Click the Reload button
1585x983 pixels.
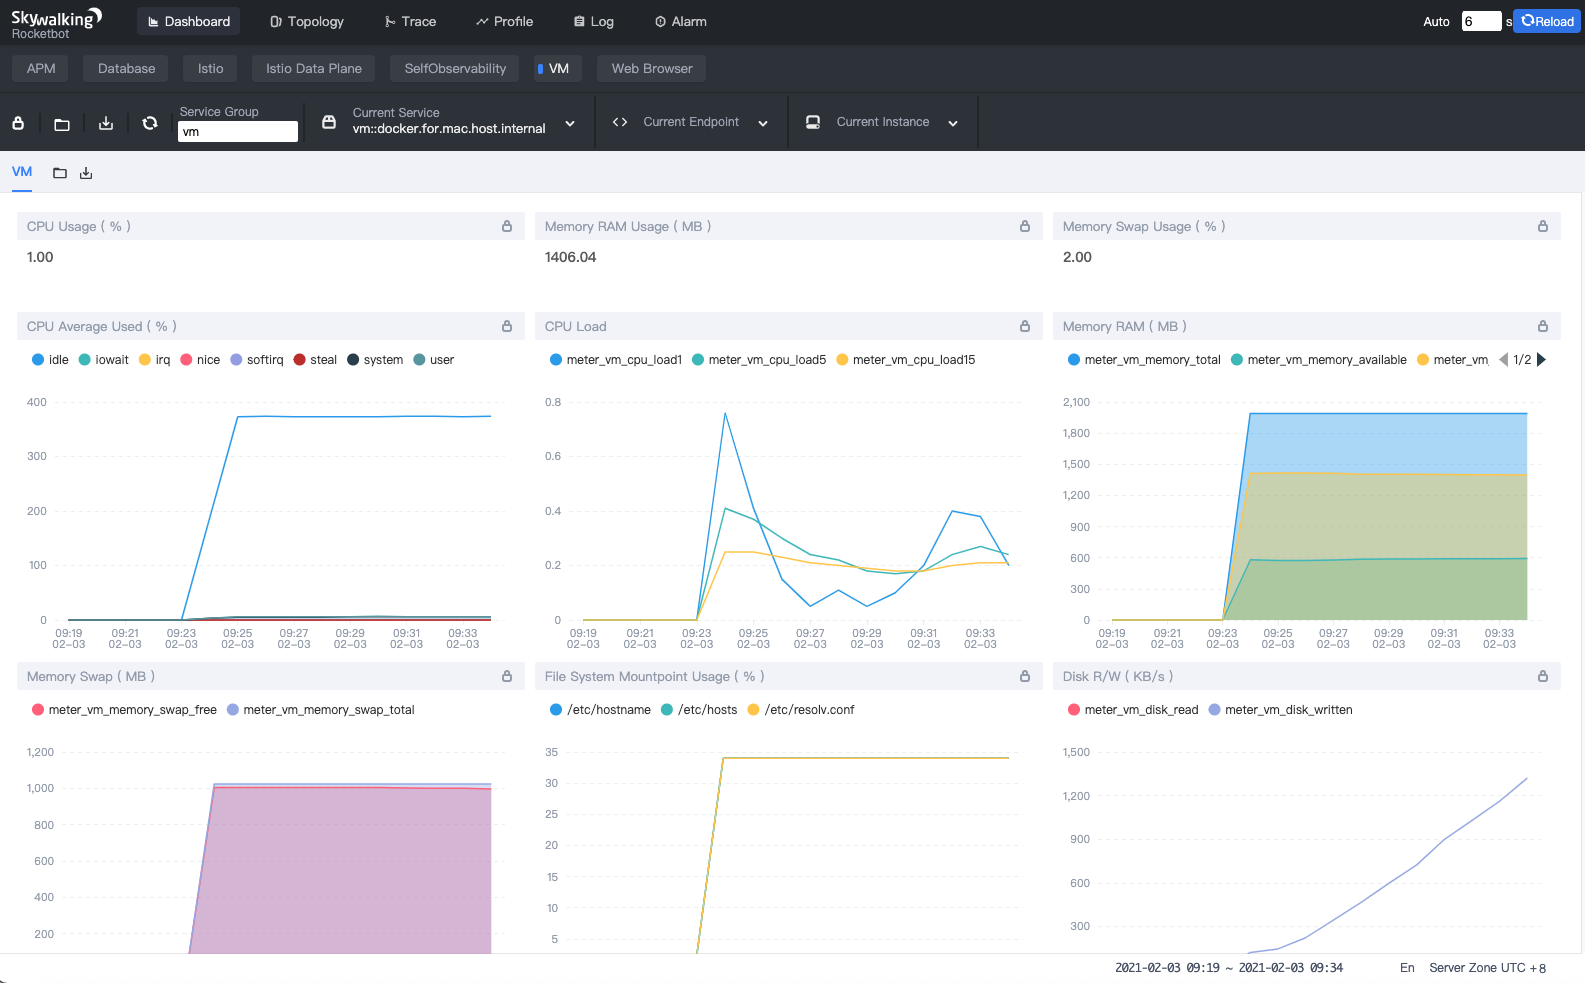pos(1547,21)
